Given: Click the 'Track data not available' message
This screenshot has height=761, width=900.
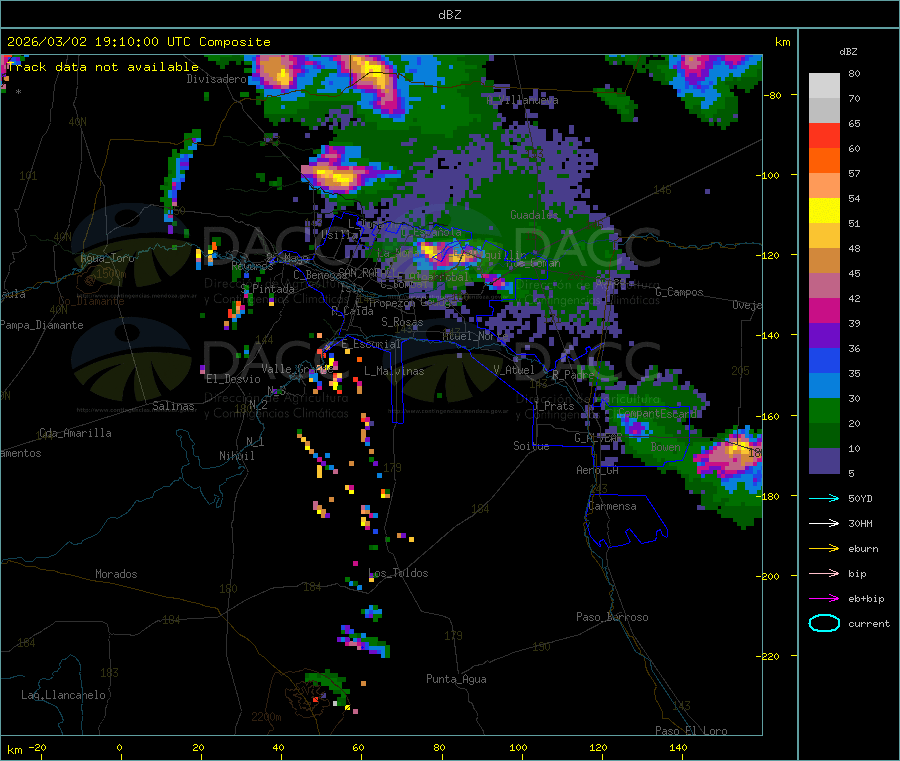Looking at the screenshot, I should click(x=103, y=67).
